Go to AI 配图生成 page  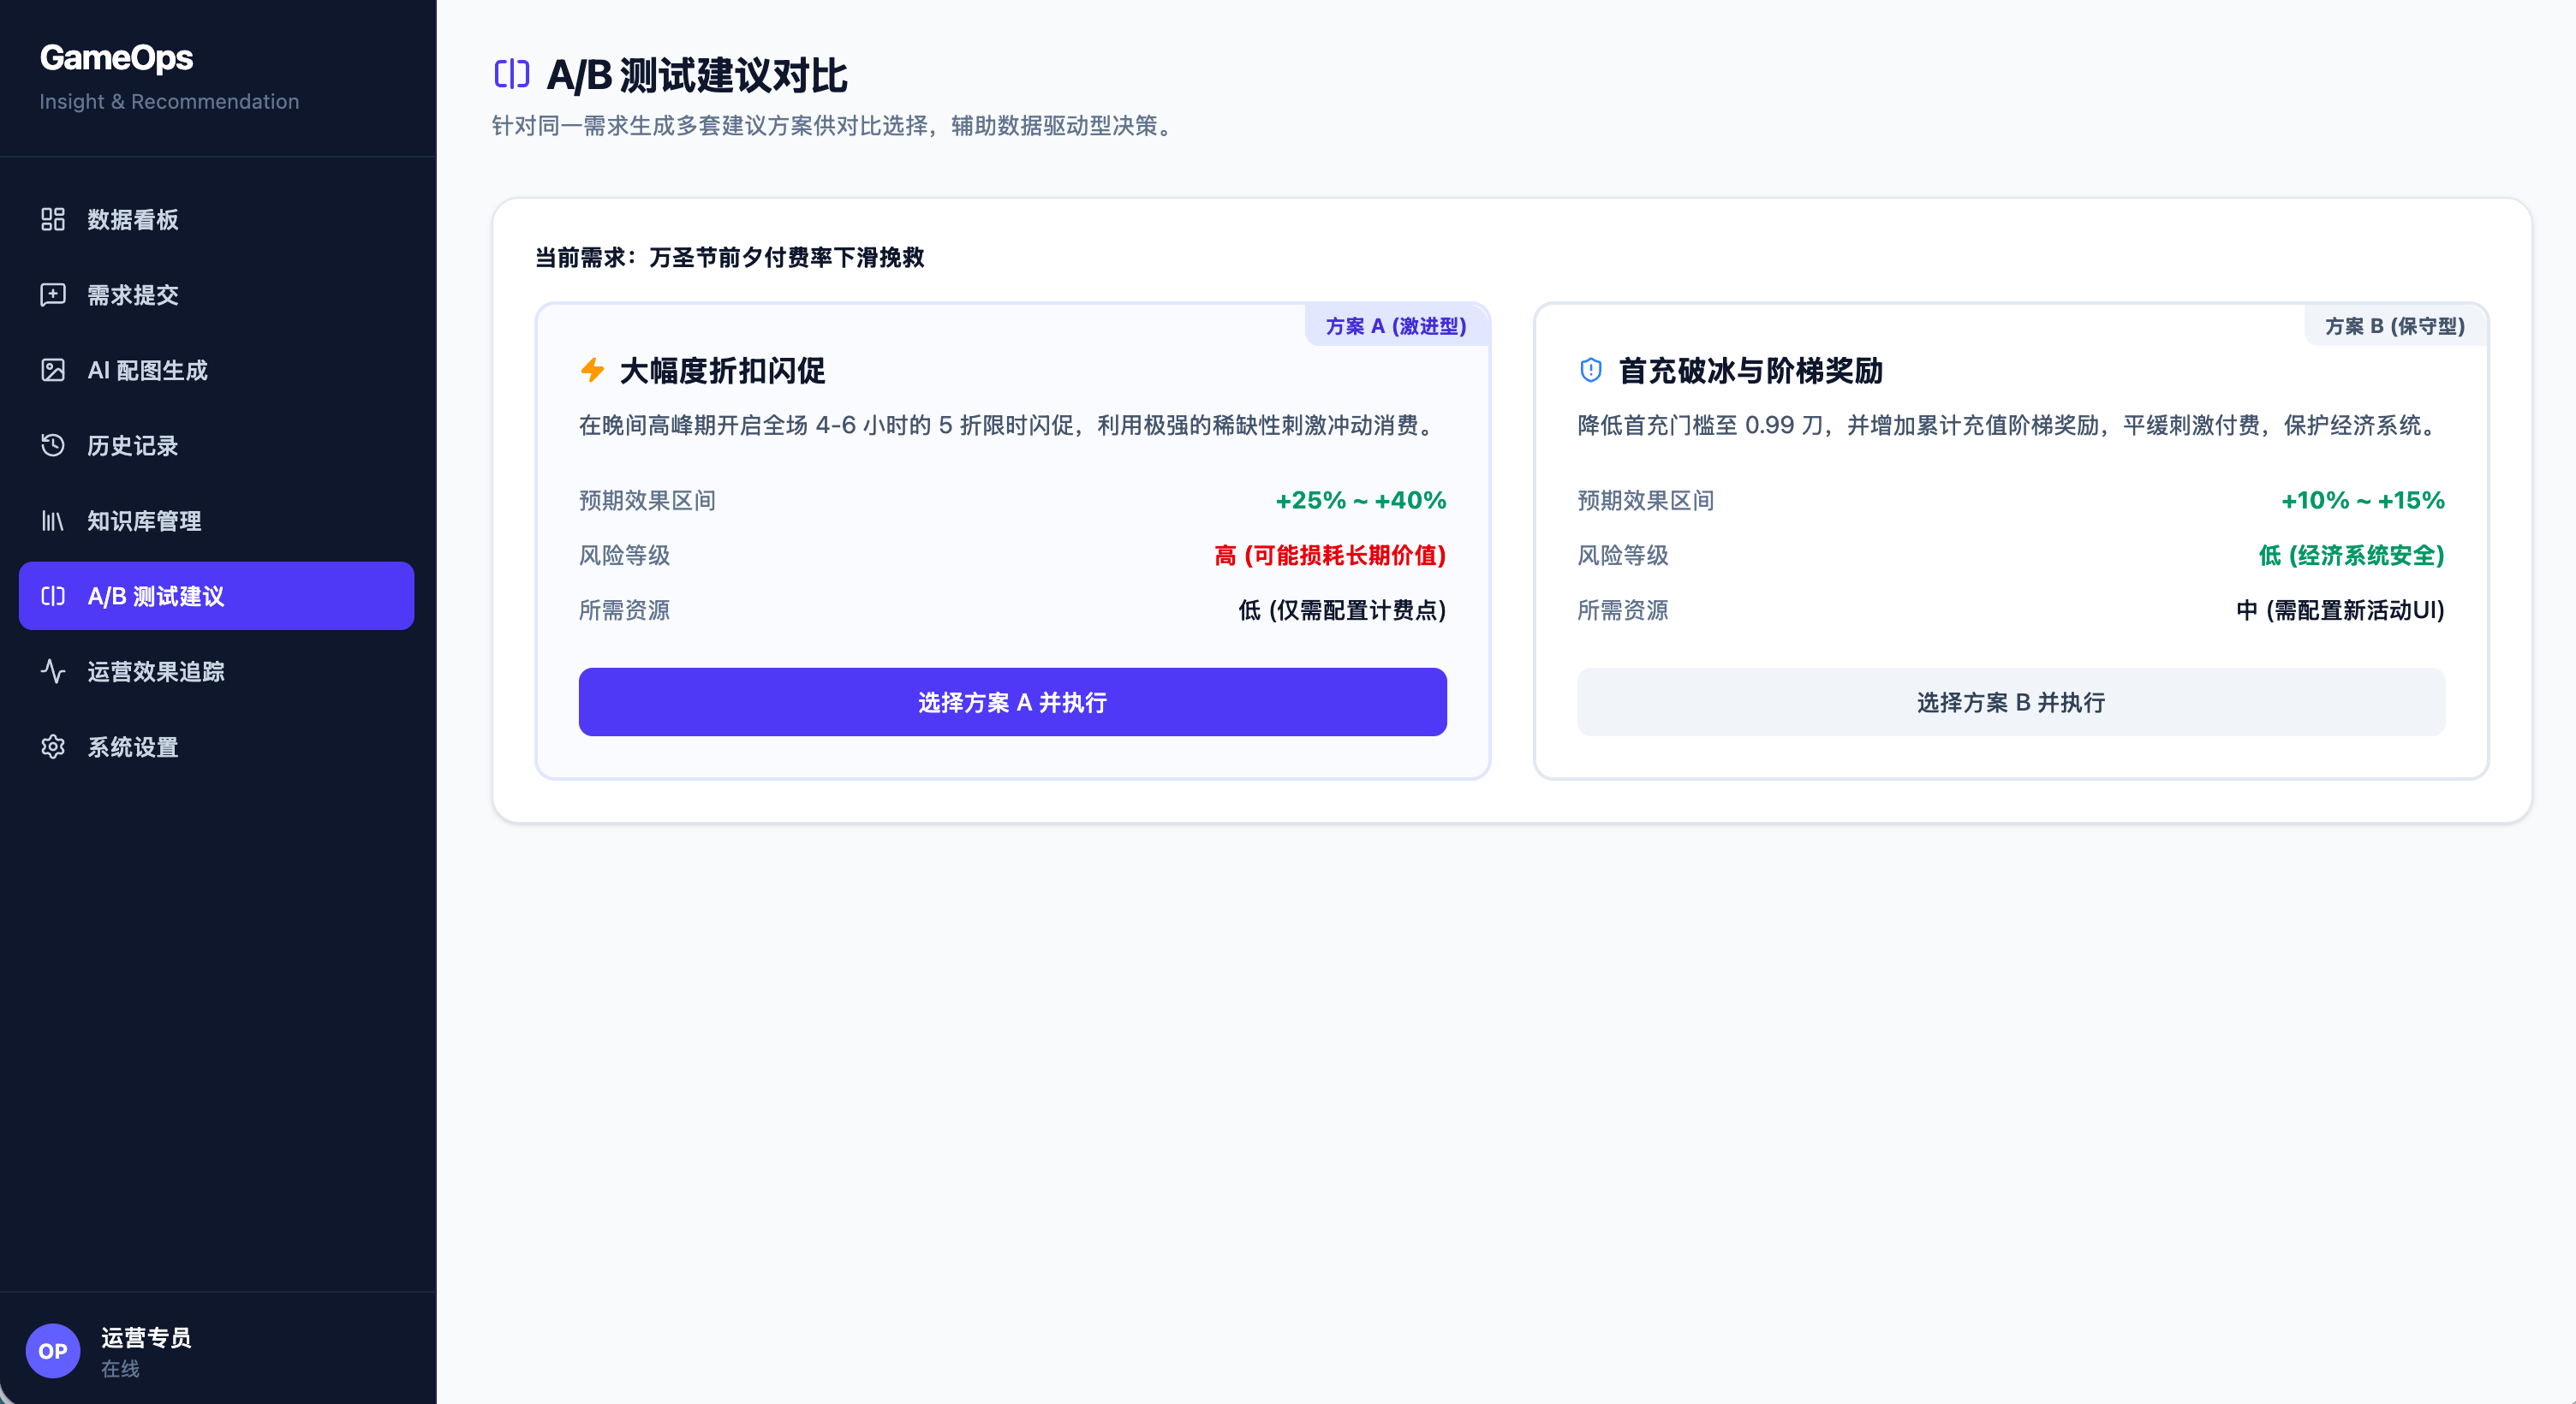[217, 370]
